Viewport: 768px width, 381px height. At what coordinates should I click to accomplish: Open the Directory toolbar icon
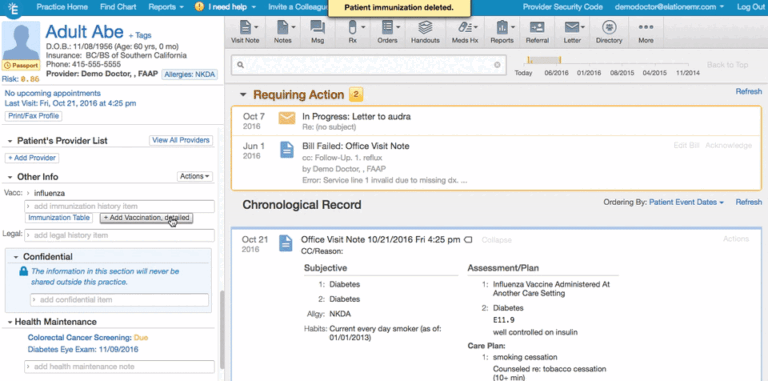tap(609, 32)
